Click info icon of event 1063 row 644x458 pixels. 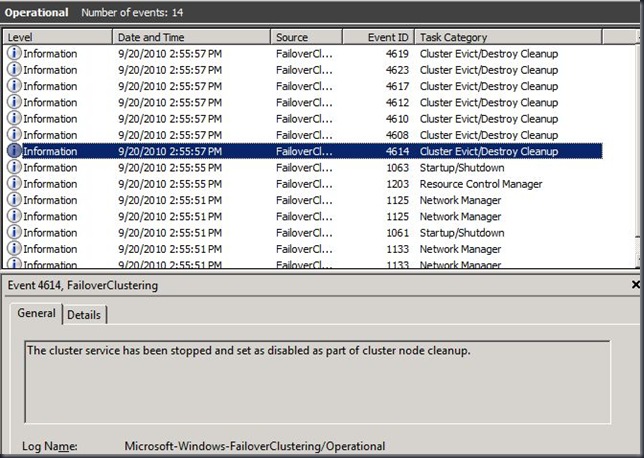pos(14,167)
